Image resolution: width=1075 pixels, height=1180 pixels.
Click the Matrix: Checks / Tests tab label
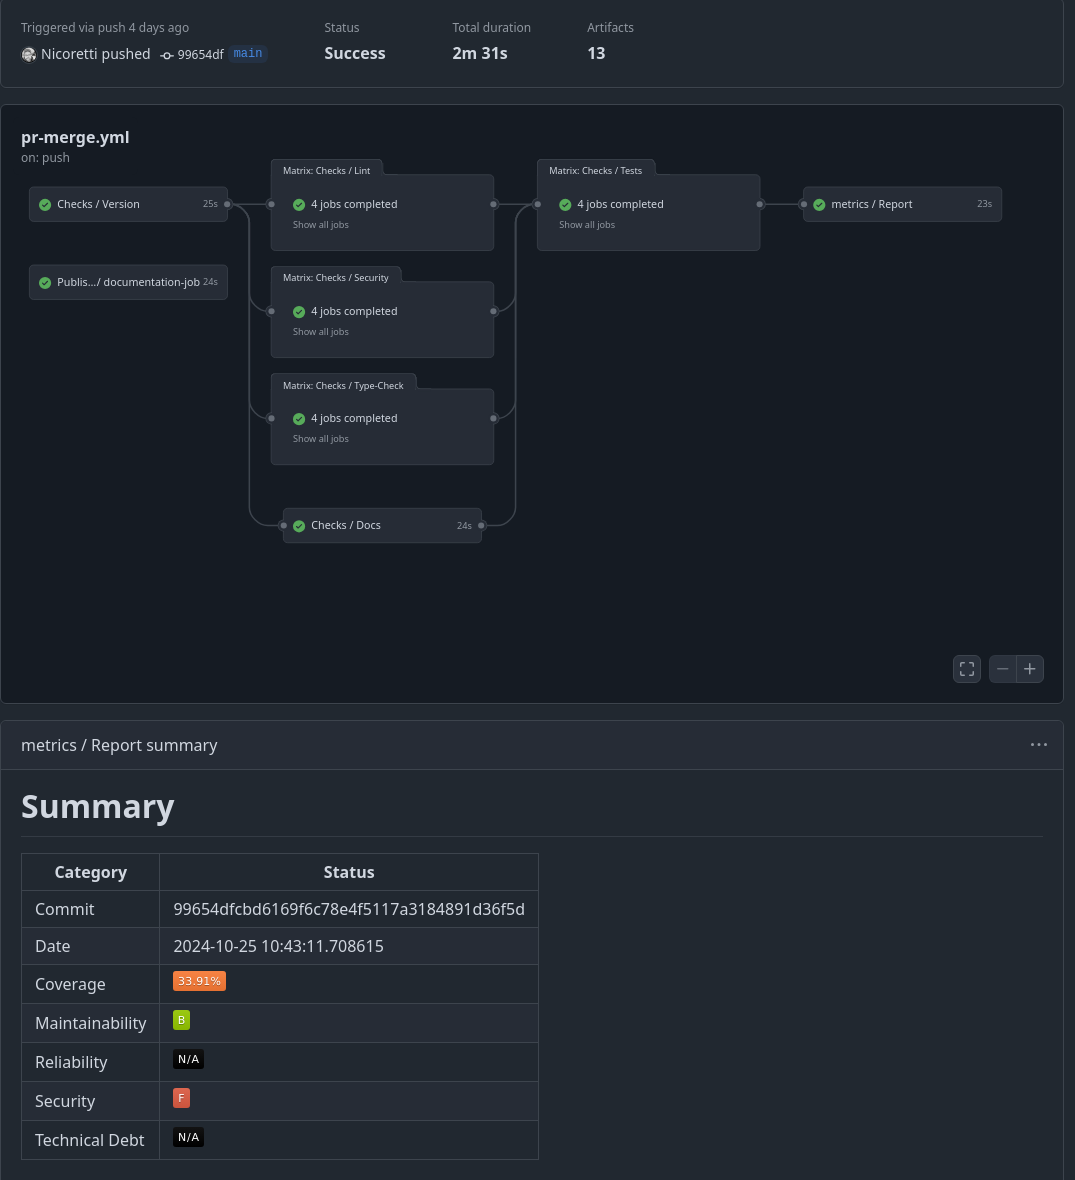595,171
